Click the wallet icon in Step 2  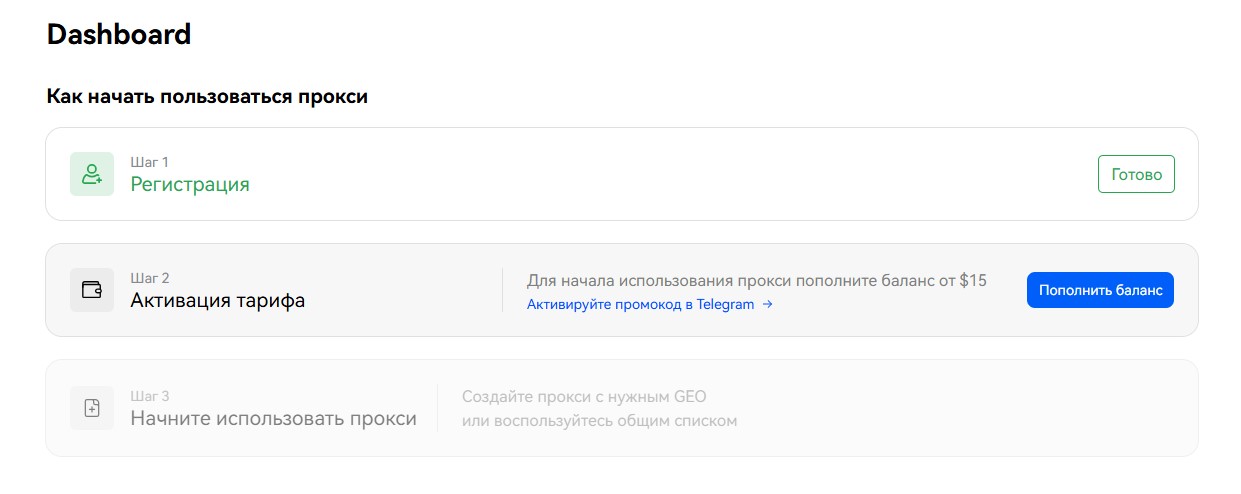[x=92, y=290]
